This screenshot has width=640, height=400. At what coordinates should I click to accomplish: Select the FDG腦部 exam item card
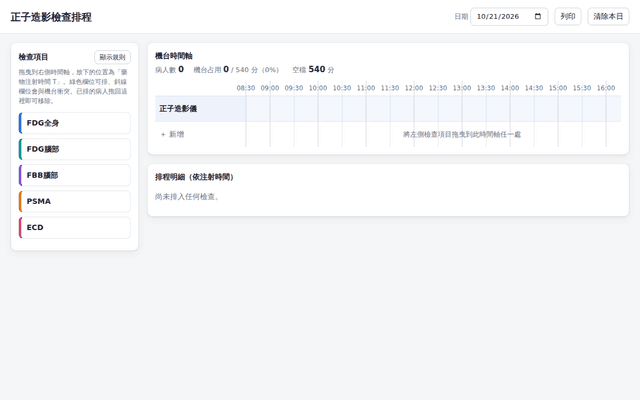[75, 149]
